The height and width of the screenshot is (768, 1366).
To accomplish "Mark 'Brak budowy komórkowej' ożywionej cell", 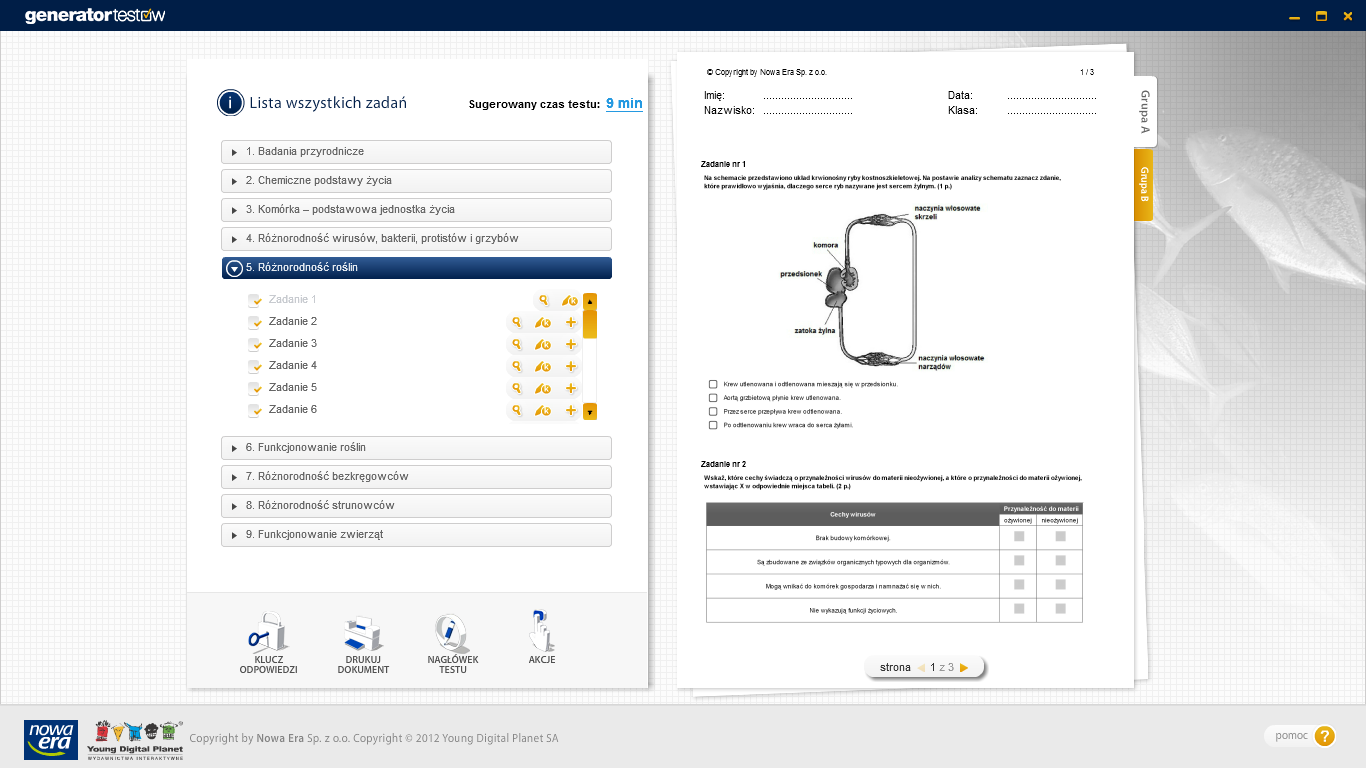I will [1019, 537].
